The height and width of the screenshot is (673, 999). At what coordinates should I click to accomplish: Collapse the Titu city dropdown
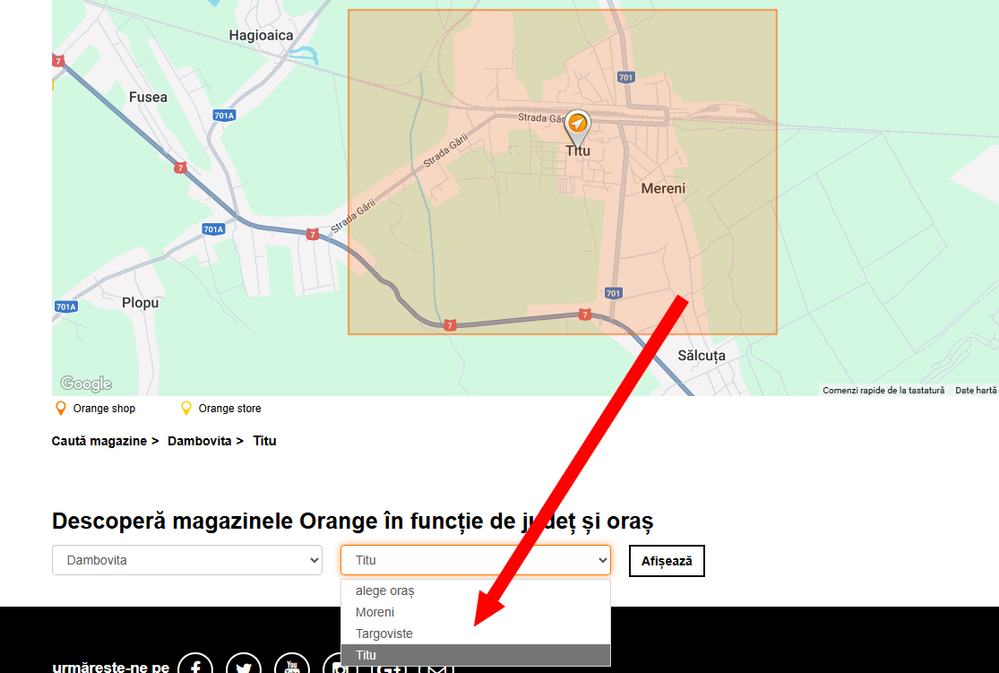click(475, 560)
